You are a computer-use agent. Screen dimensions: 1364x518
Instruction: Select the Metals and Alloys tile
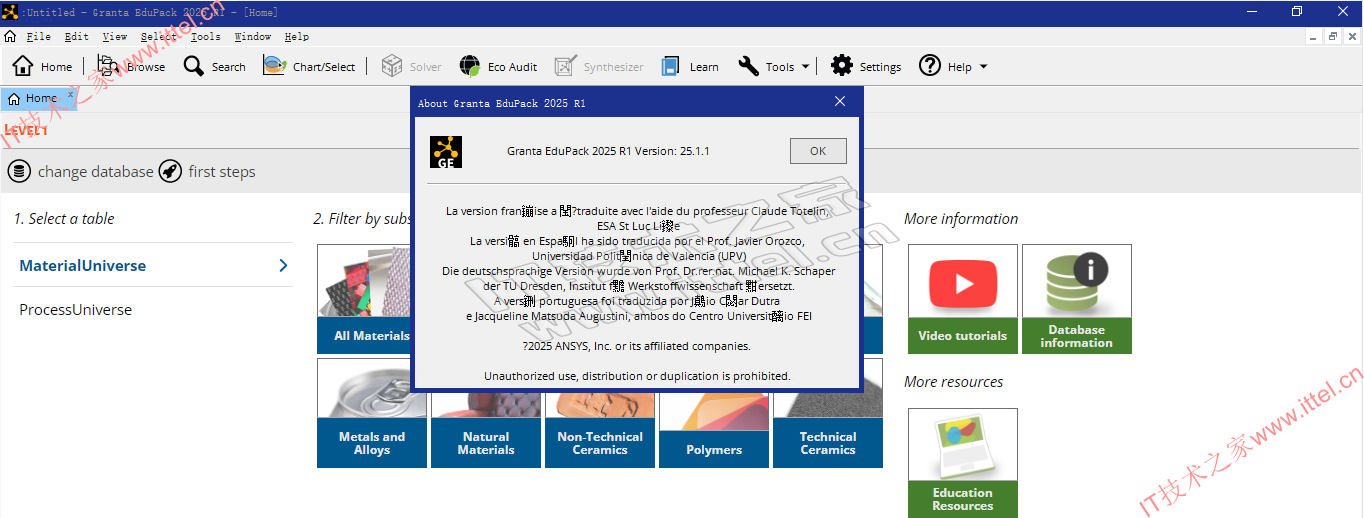372,413
